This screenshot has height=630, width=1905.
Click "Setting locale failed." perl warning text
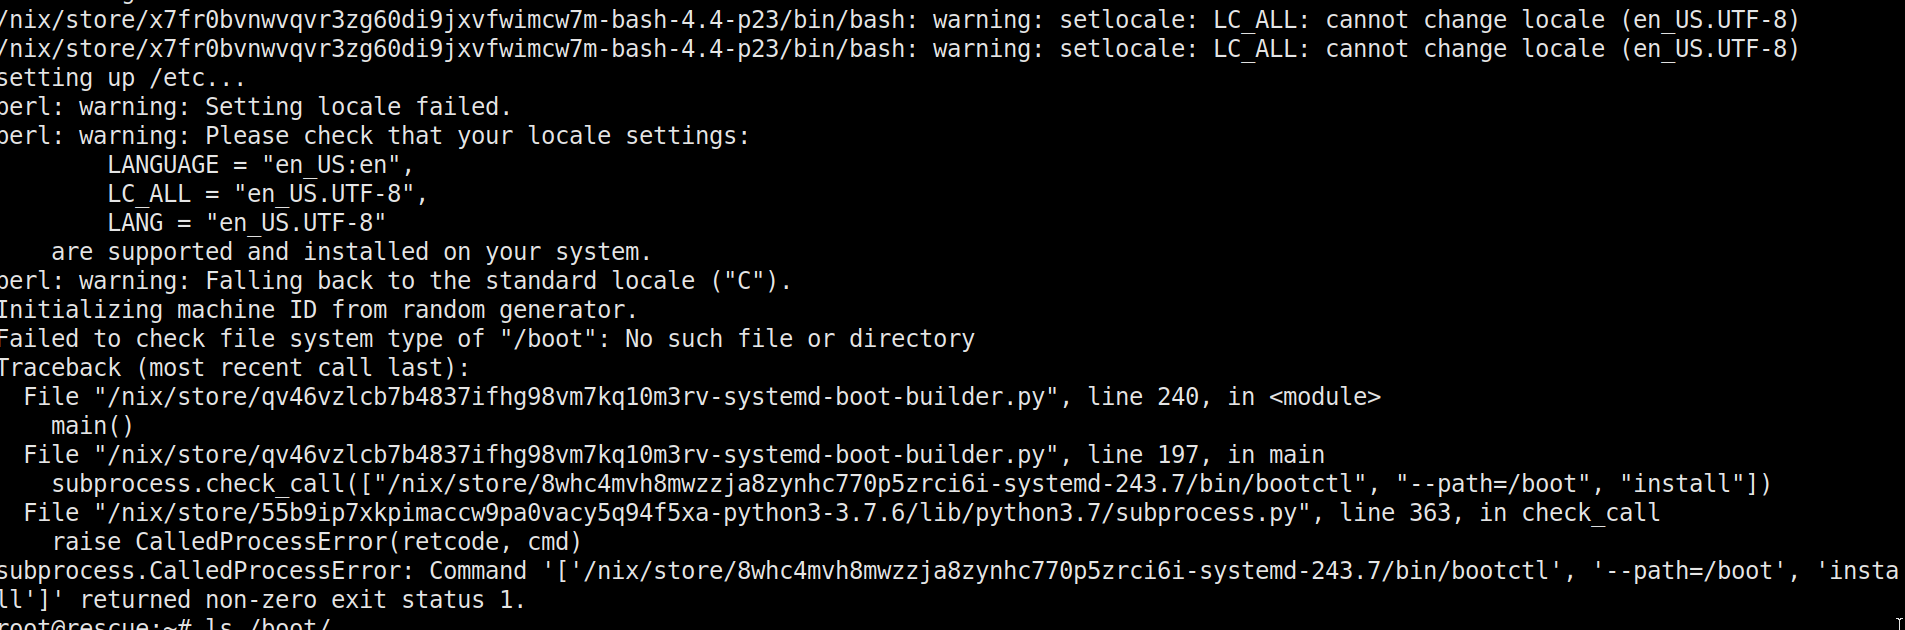[357, 107]
